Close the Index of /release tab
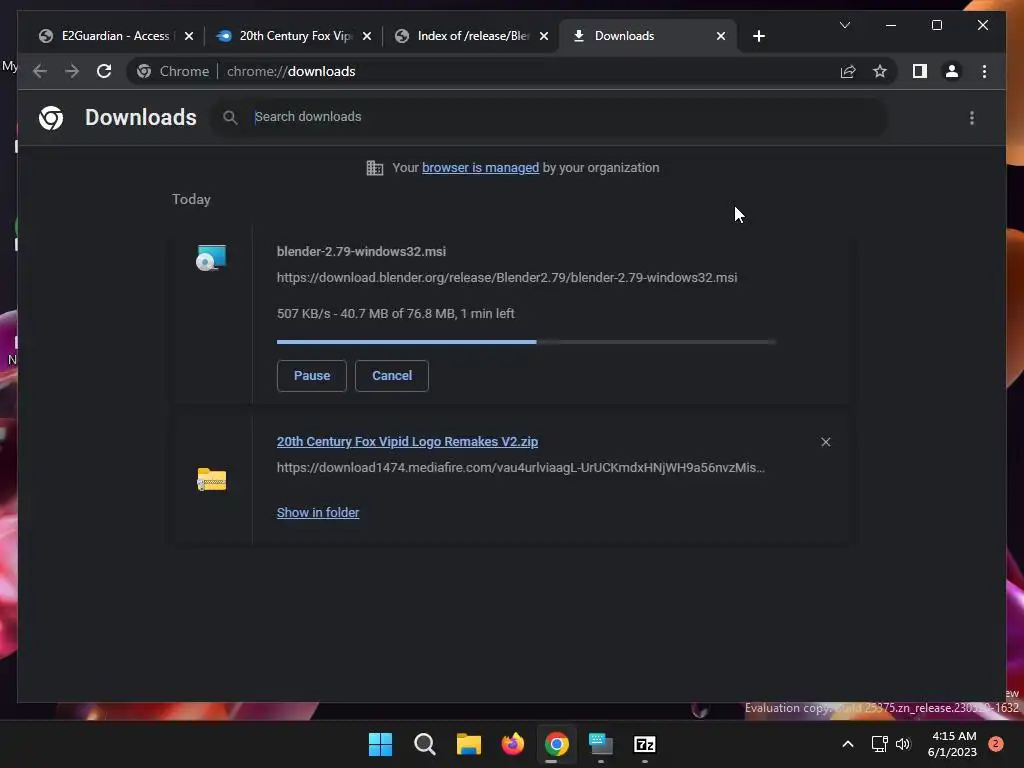This screenshot has width=1024, height=768. (x=544, y=36)
